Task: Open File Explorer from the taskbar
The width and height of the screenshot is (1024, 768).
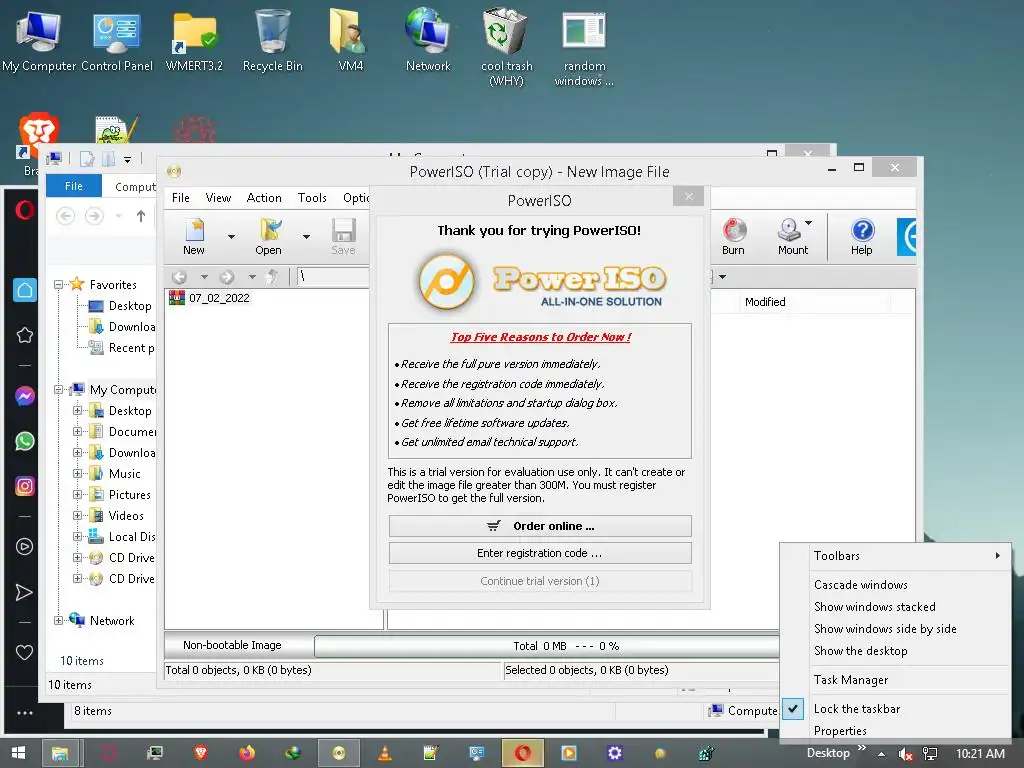Action: coord(60,753)
